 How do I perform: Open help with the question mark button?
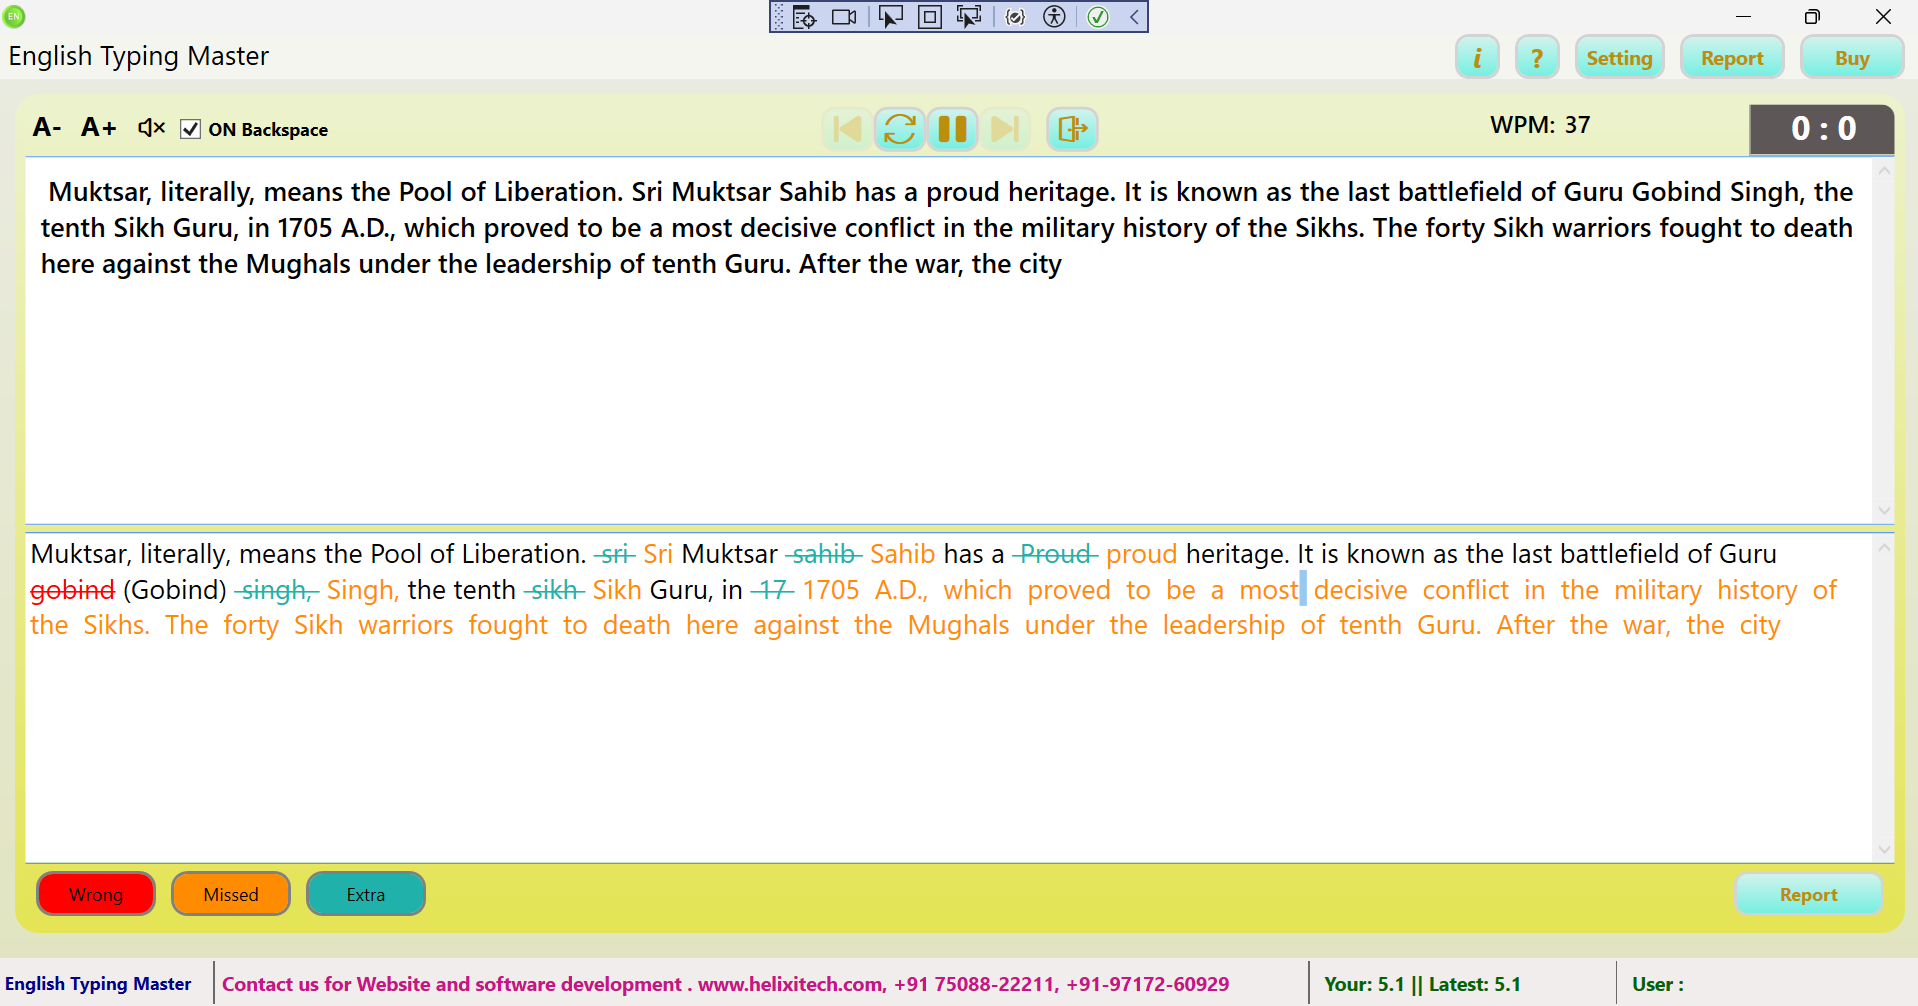tap(1537, 58)
